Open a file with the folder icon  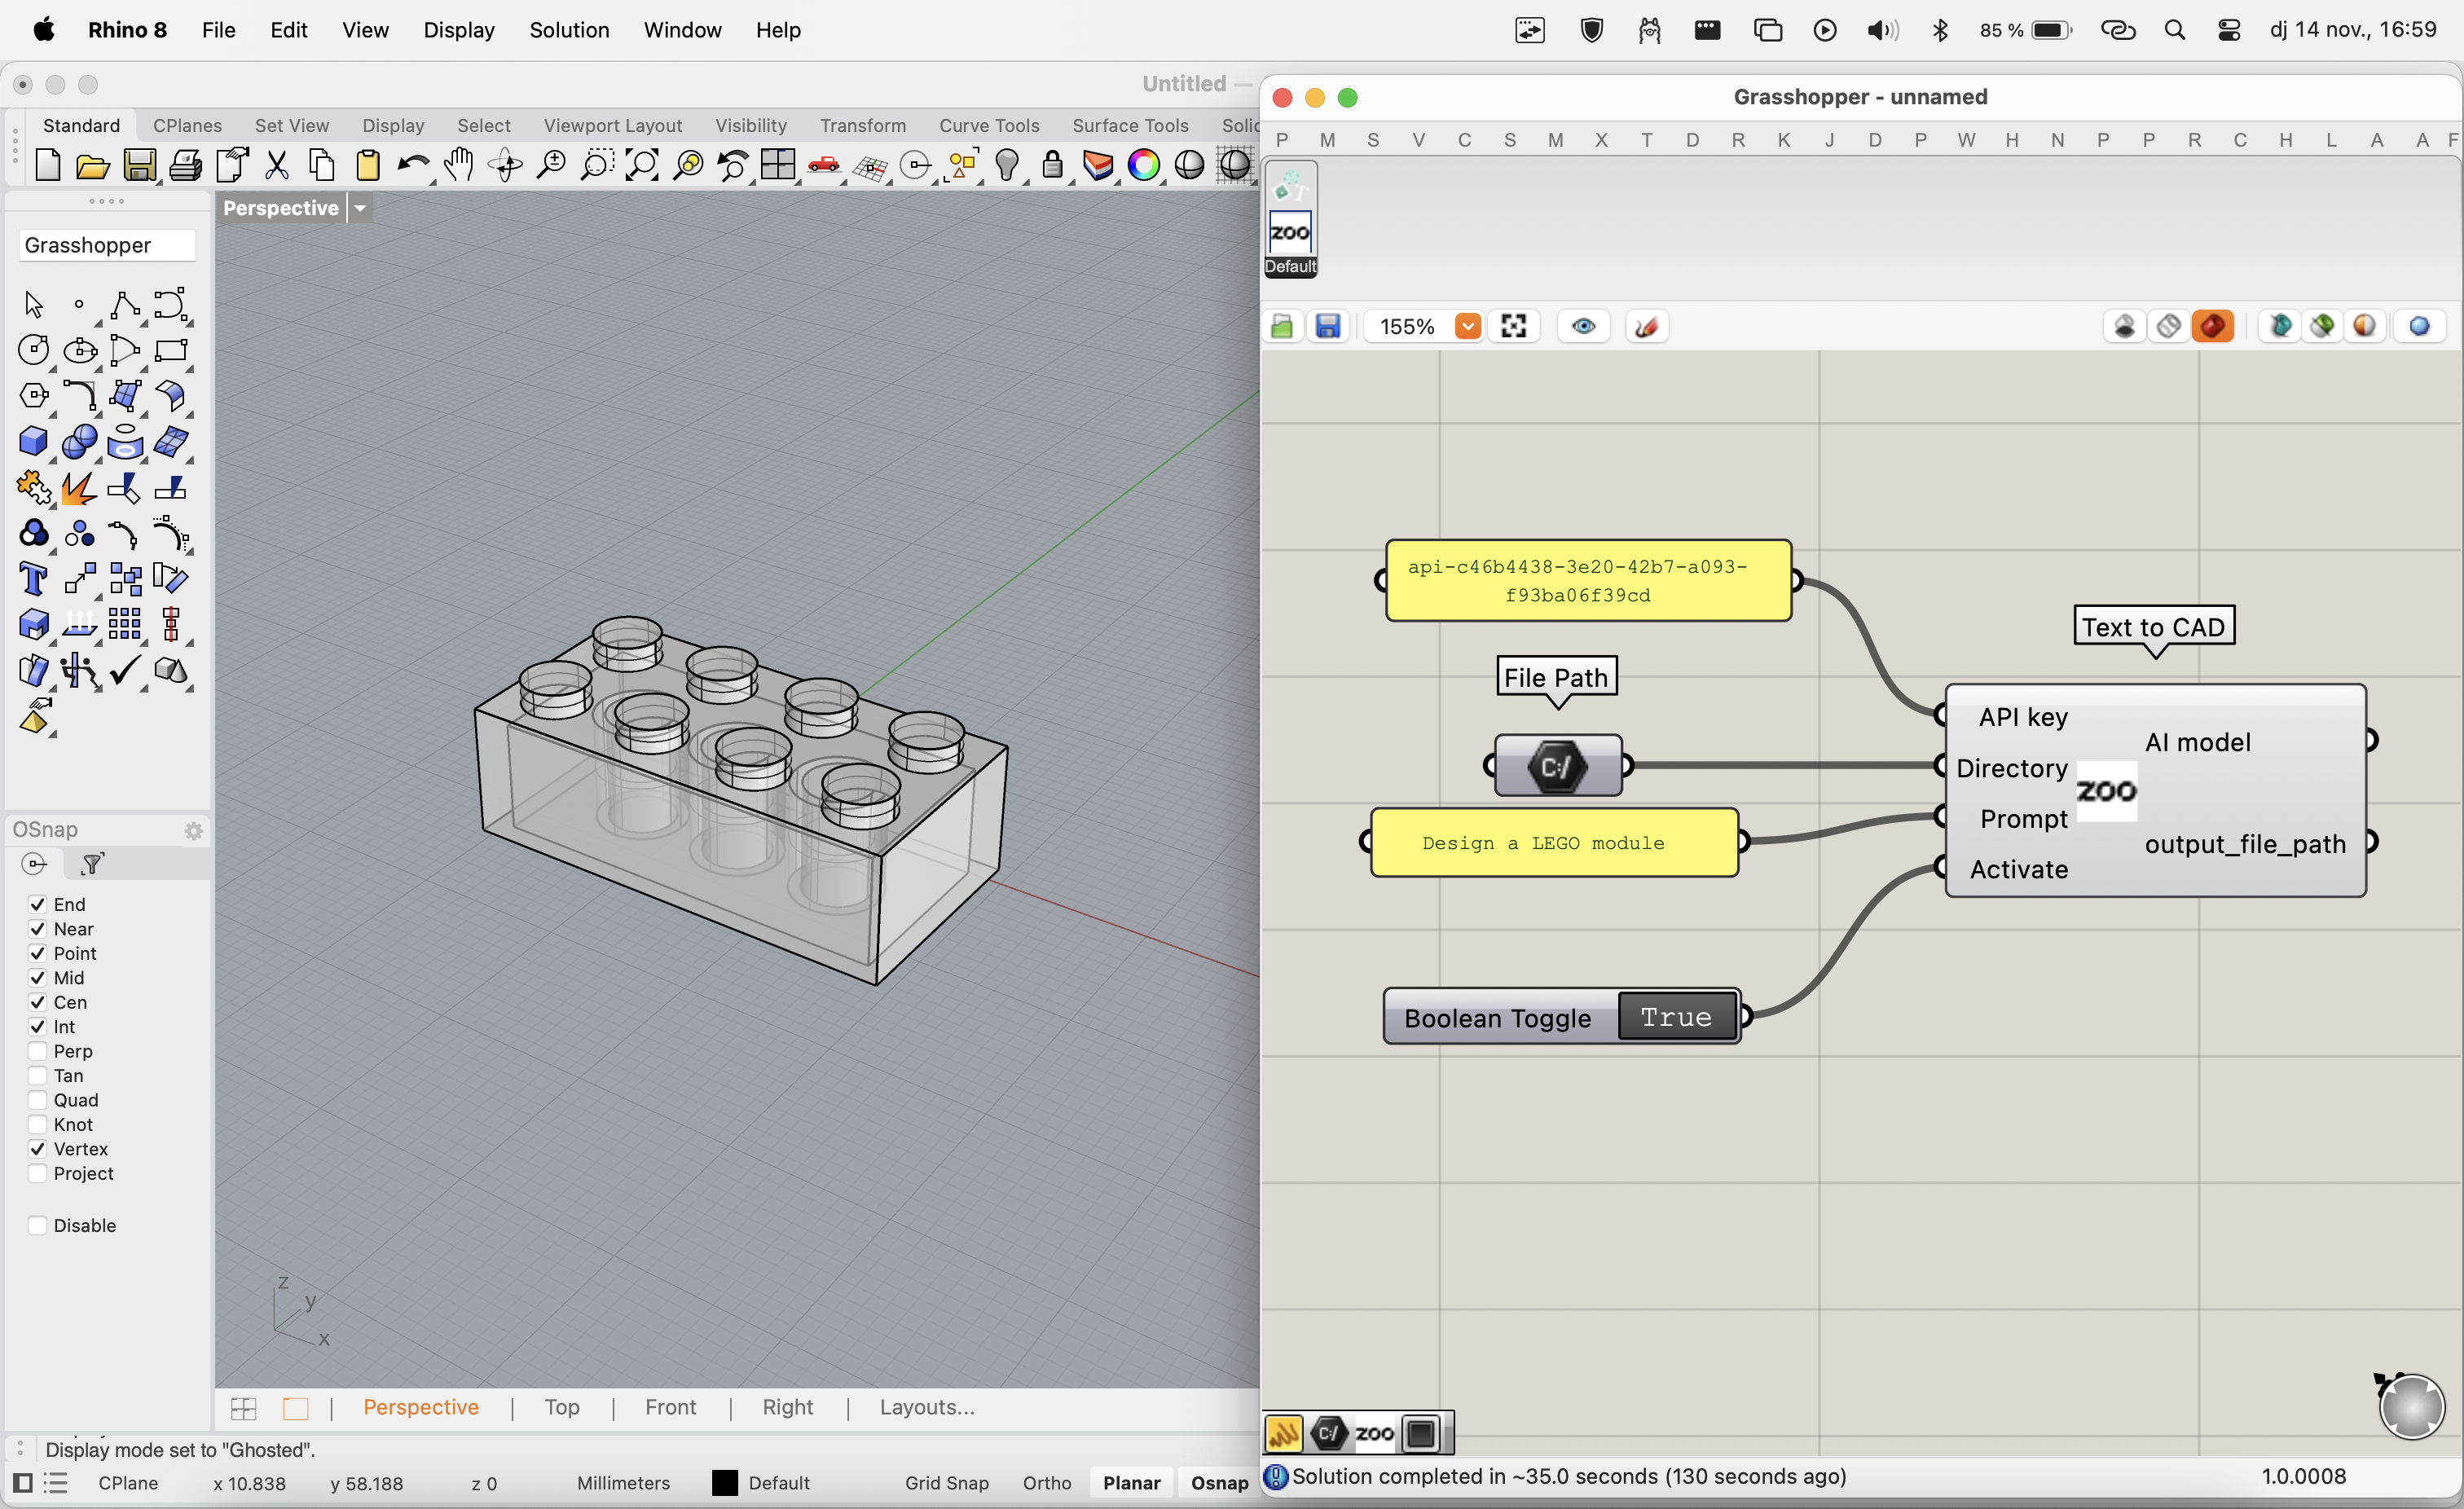click(x=93, y=165)
